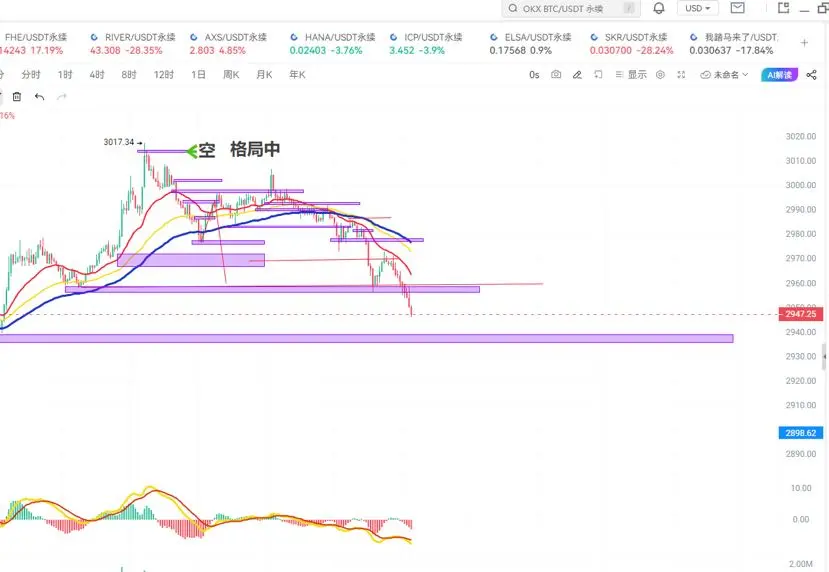
Task: Click the MACD 10.00 scale label
Action: tap(800, 488)
